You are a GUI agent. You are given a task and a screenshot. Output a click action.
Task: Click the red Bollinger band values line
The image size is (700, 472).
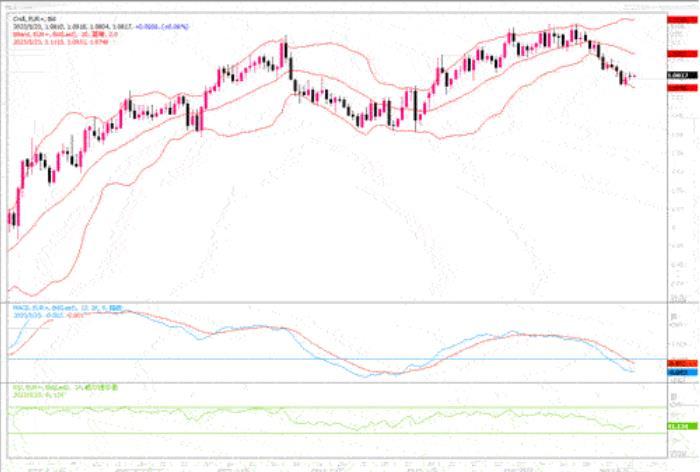[60, 42]
